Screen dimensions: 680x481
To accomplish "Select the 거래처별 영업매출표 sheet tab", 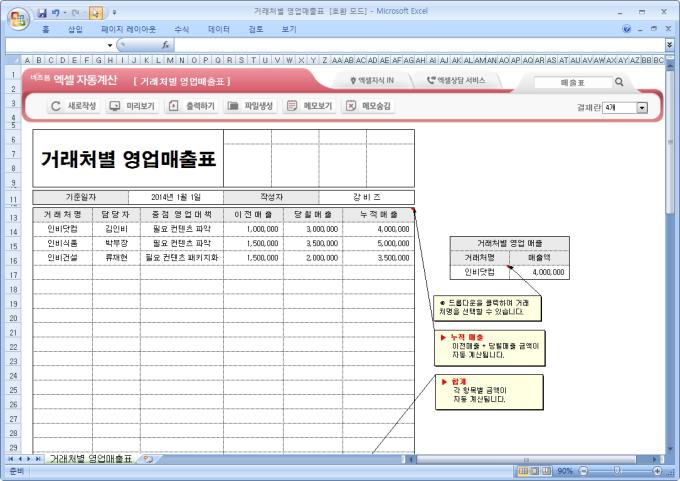I will [90, 458].
